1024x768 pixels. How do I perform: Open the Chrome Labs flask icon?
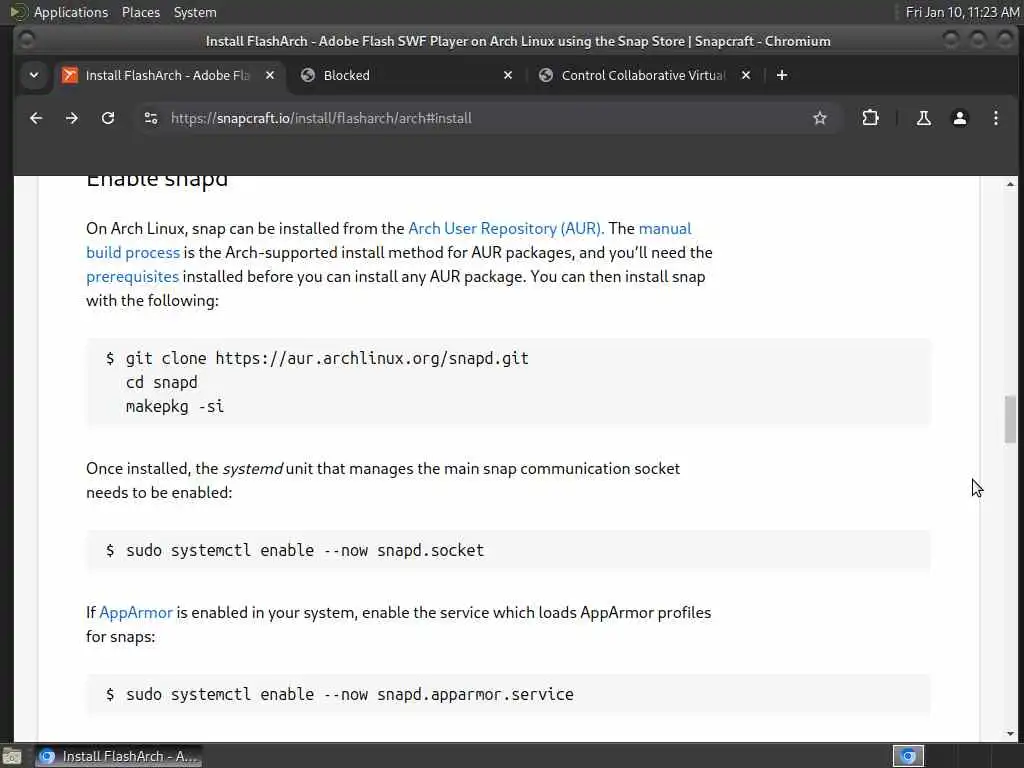click(923, 118)
